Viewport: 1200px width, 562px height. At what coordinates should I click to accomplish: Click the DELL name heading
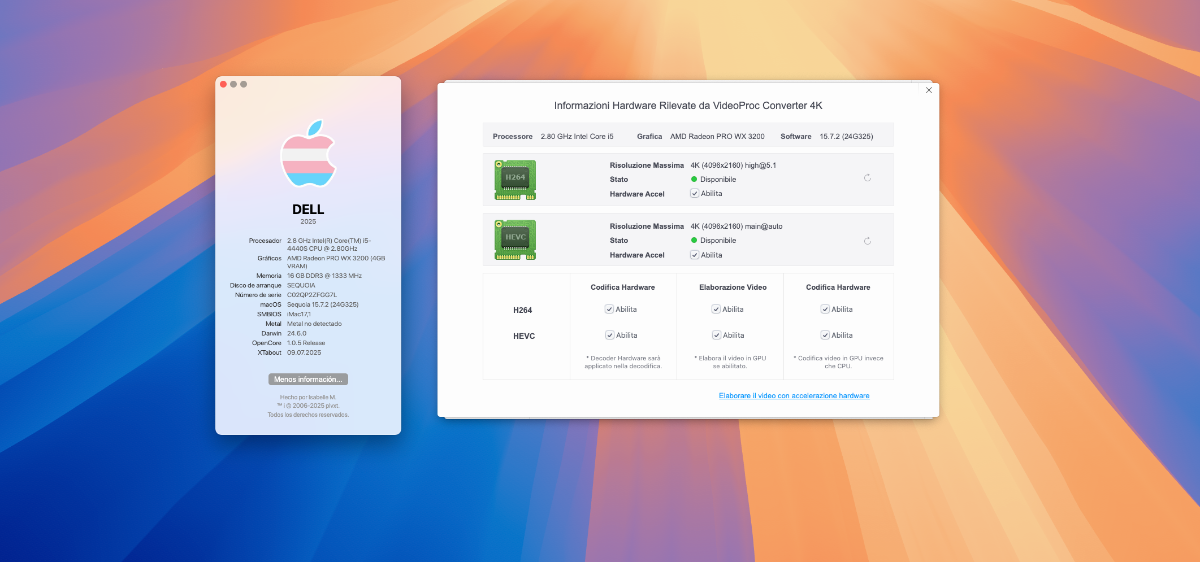308,209
